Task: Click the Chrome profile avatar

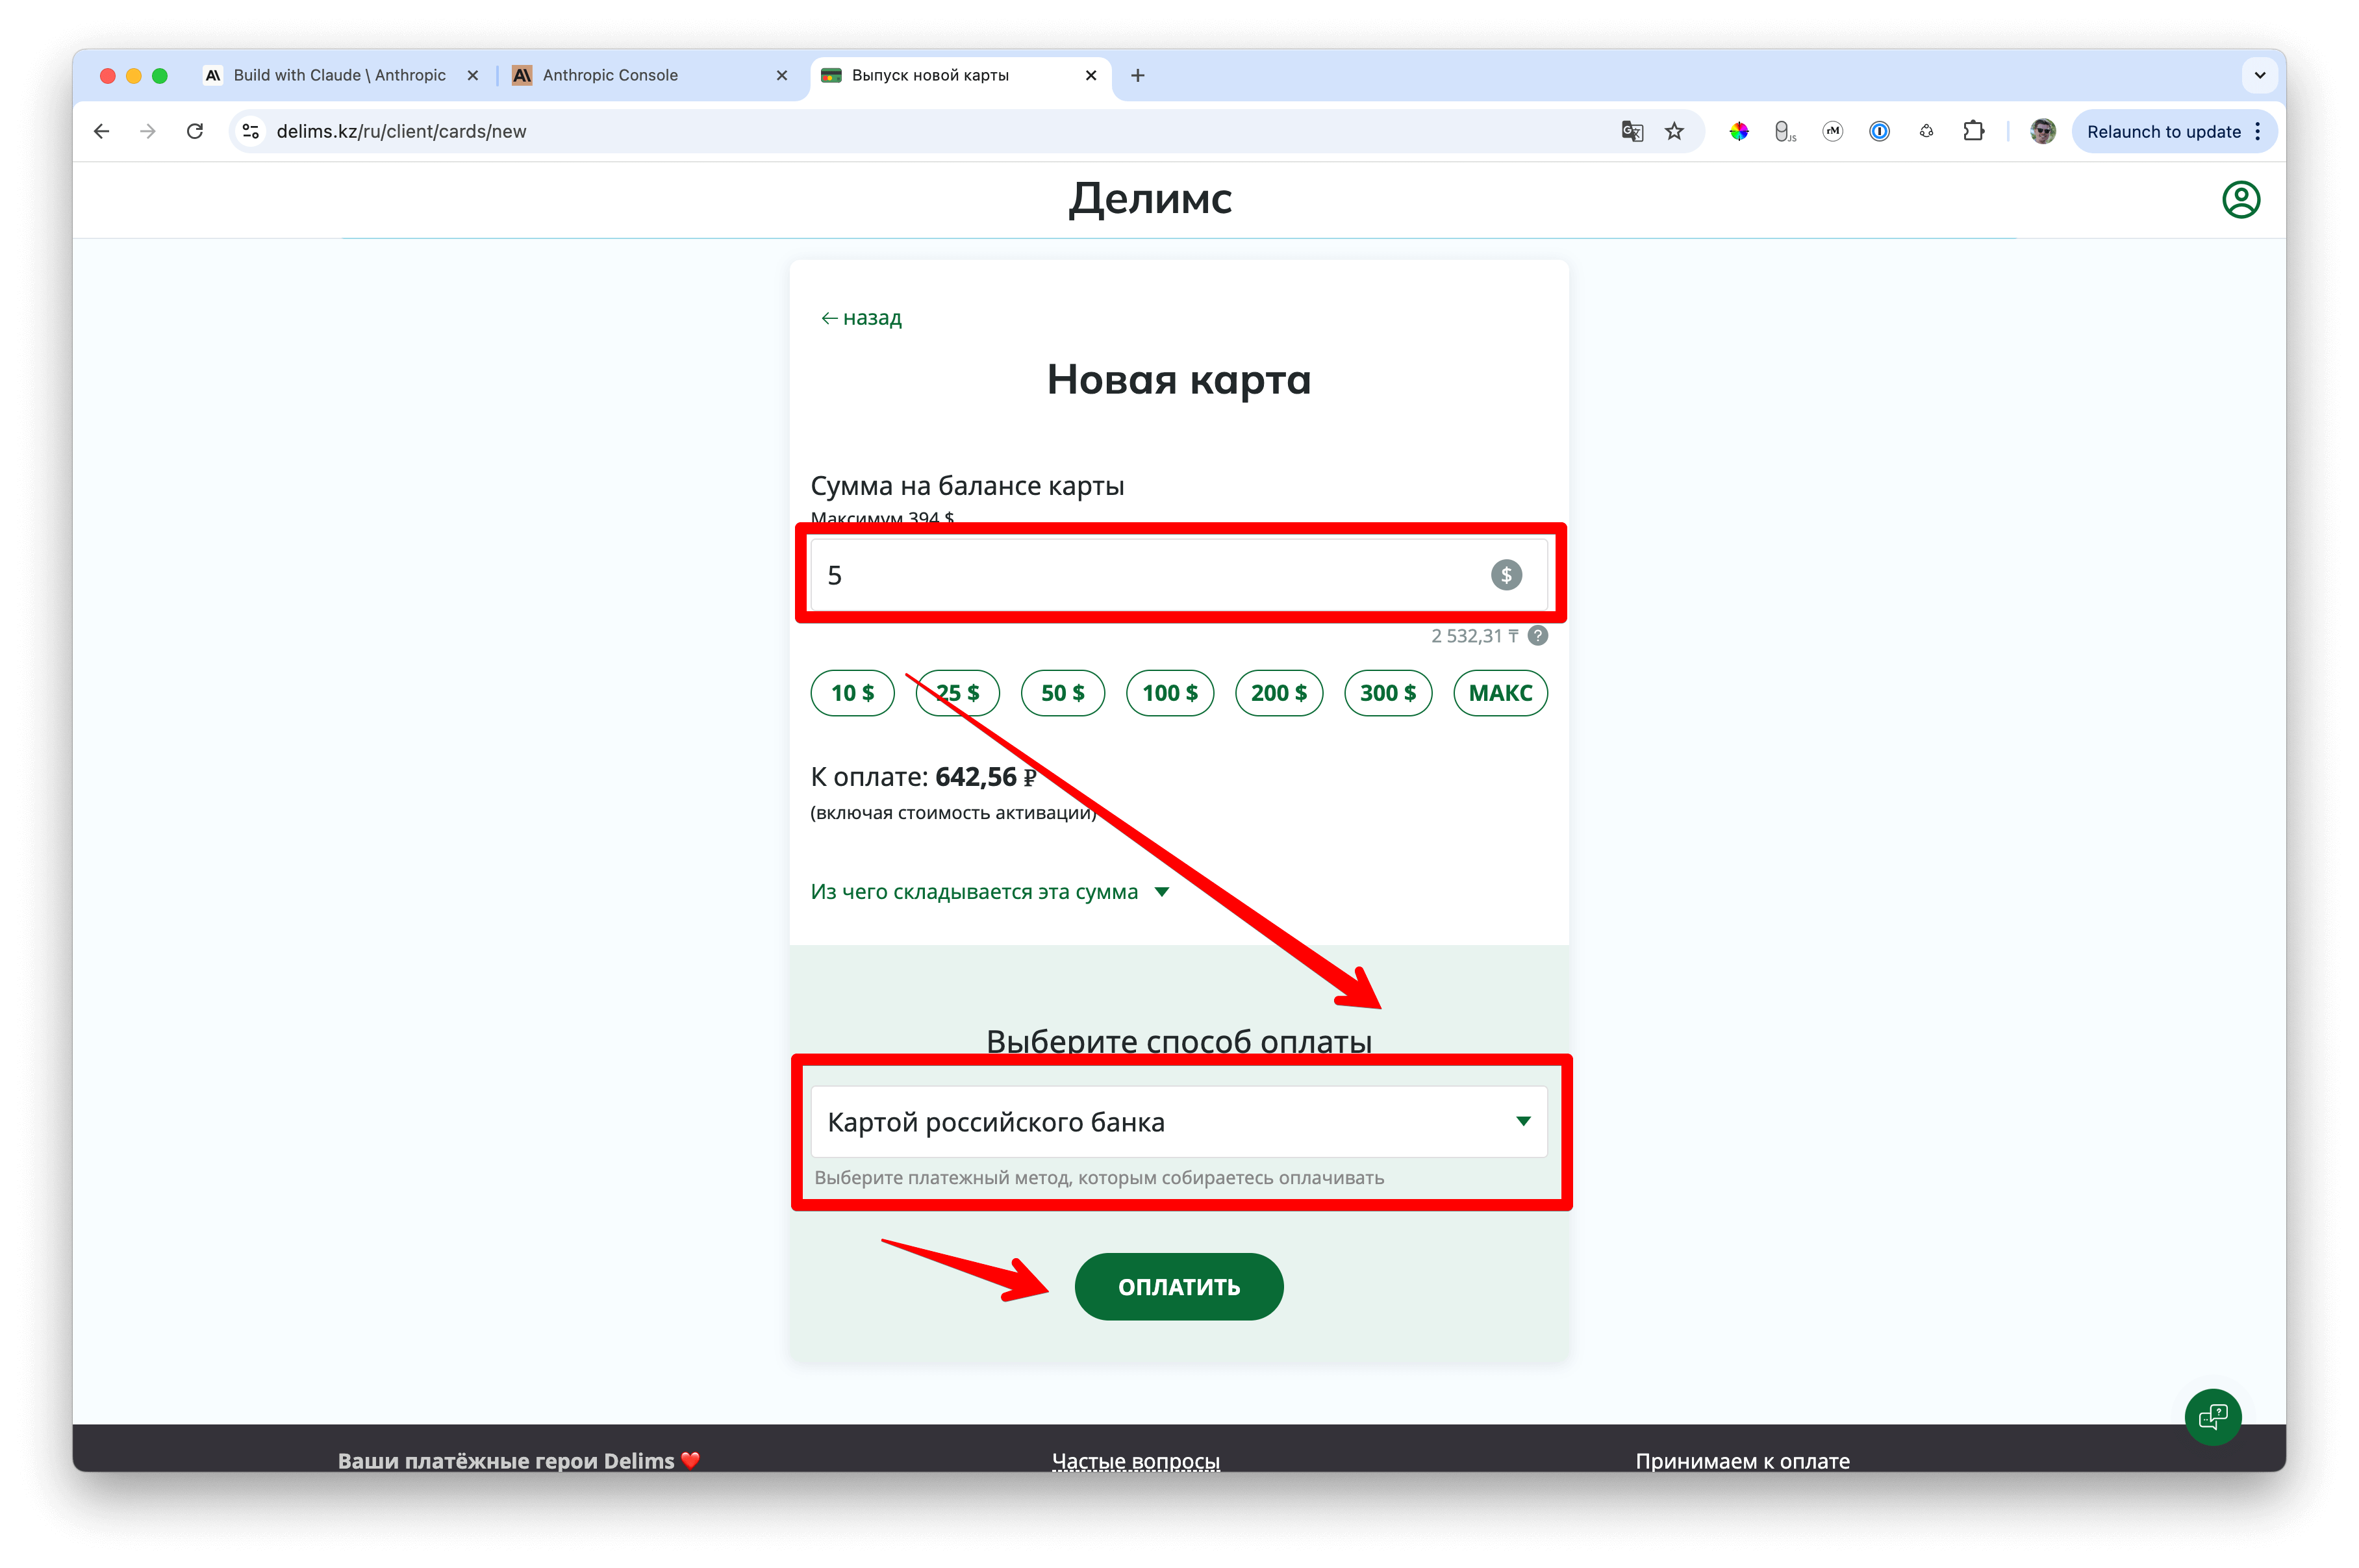Action: tap(2042, 131)
